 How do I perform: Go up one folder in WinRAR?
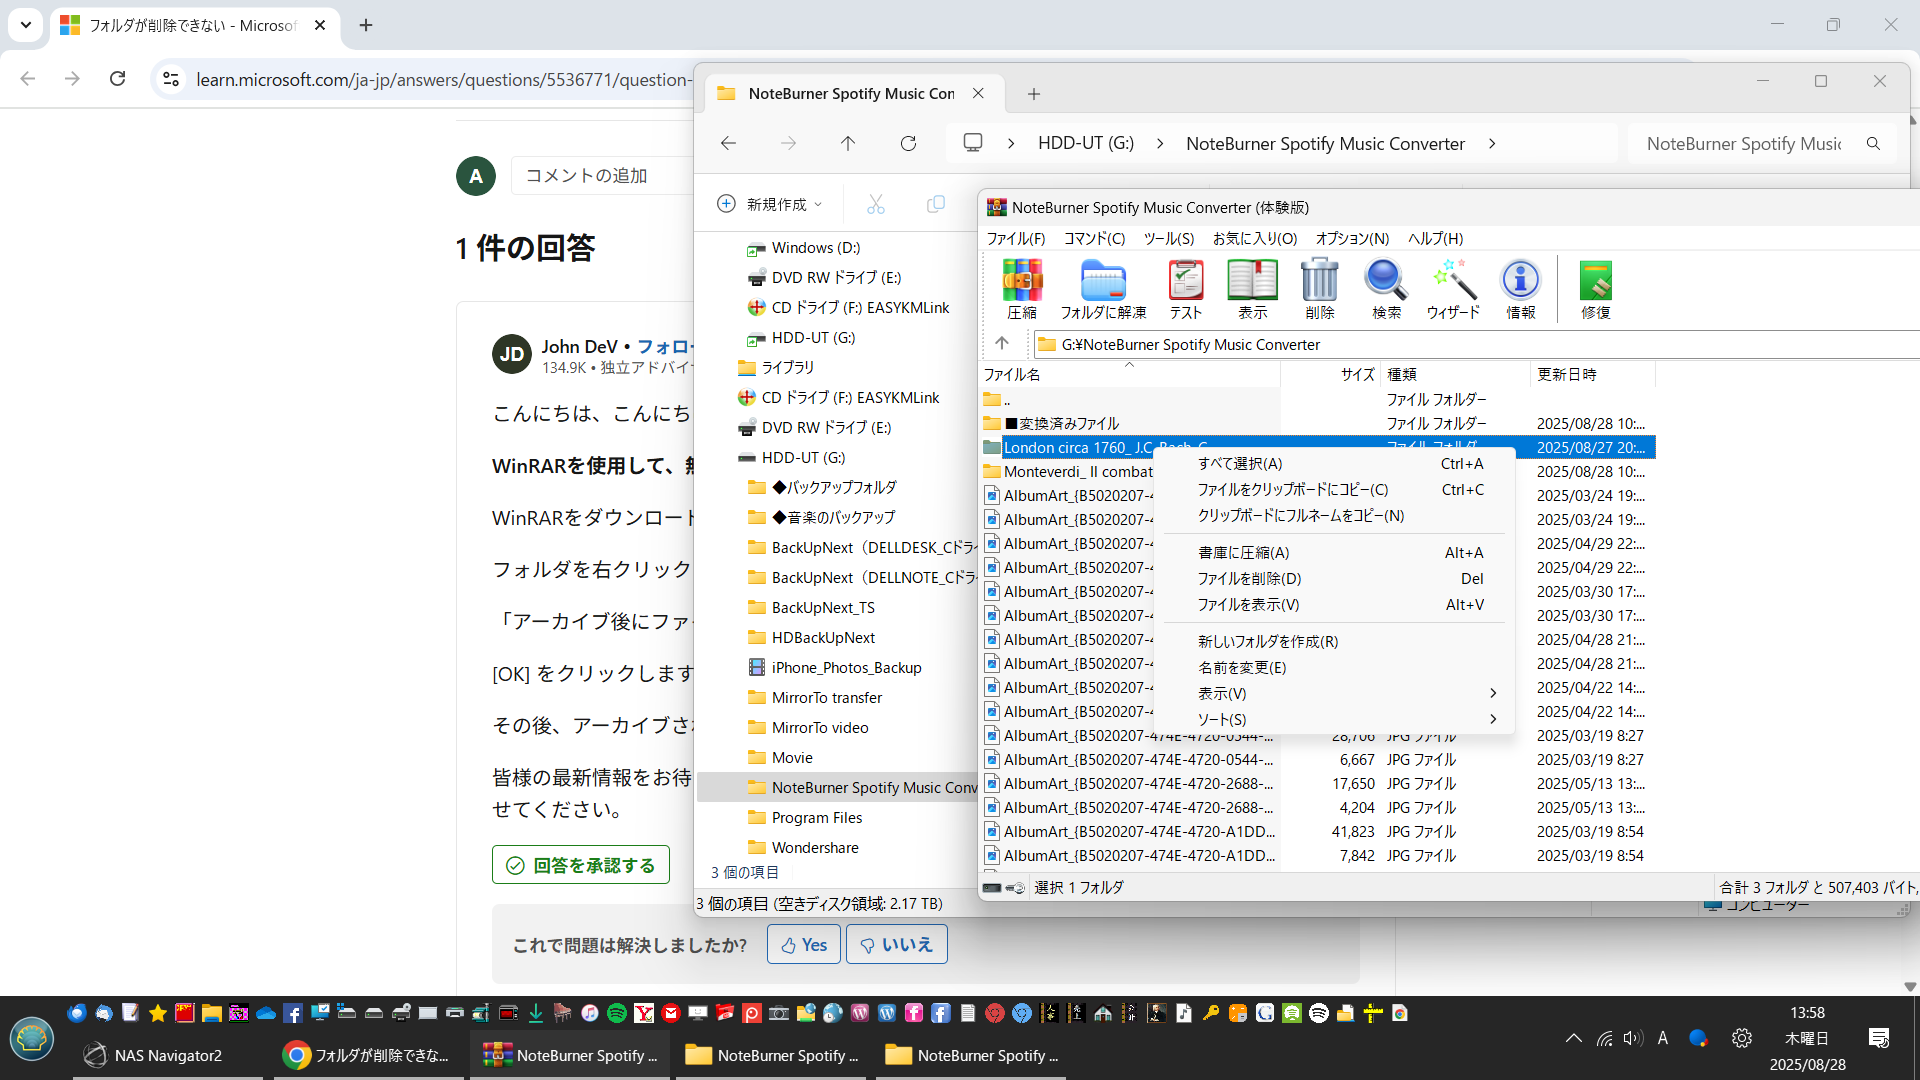1002,344
